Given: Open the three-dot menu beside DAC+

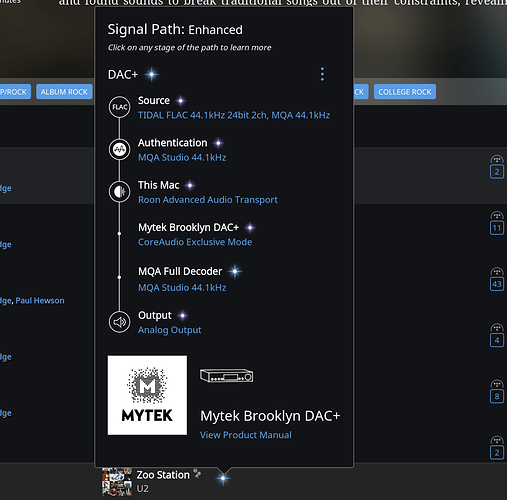Looking at the screenshot, I should 322,74.
